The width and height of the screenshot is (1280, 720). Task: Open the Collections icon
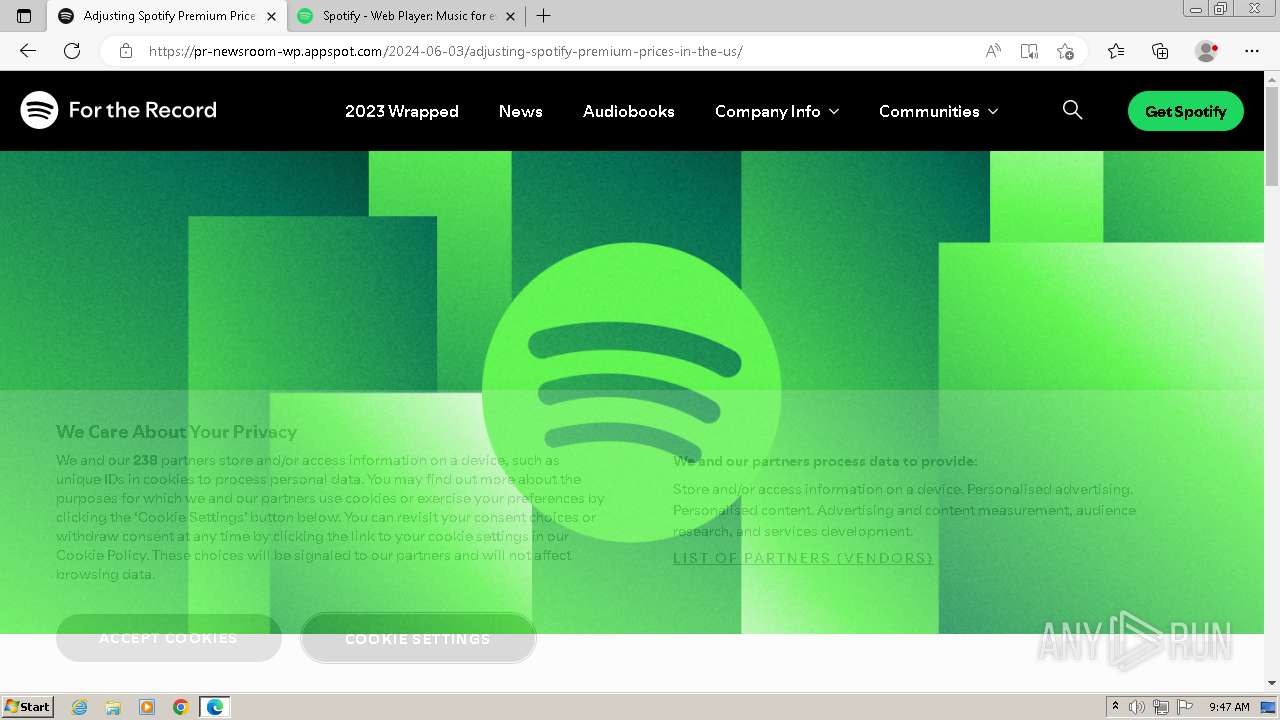pyautogui.click(x=1160, y=51)
